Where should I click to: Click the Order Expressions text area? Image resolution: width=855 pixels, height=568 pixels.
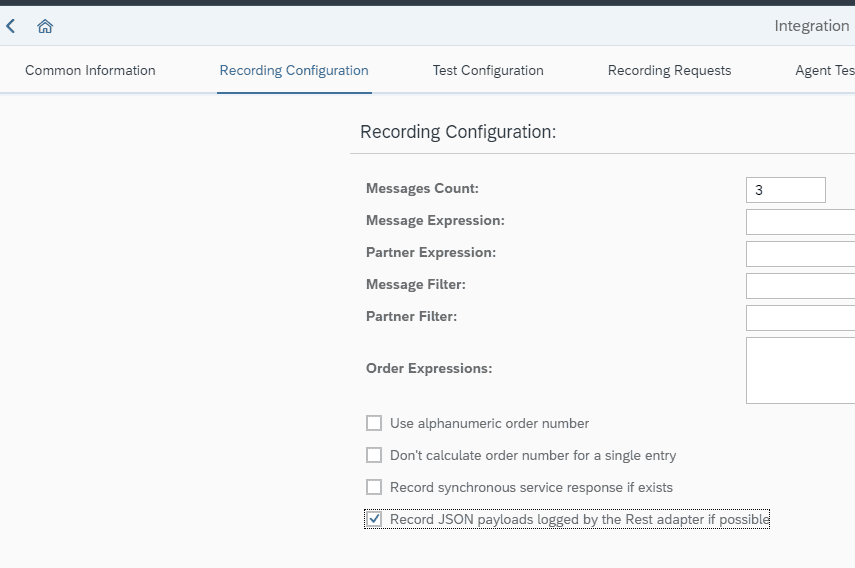pyautogui.click(x=800, y=371)
